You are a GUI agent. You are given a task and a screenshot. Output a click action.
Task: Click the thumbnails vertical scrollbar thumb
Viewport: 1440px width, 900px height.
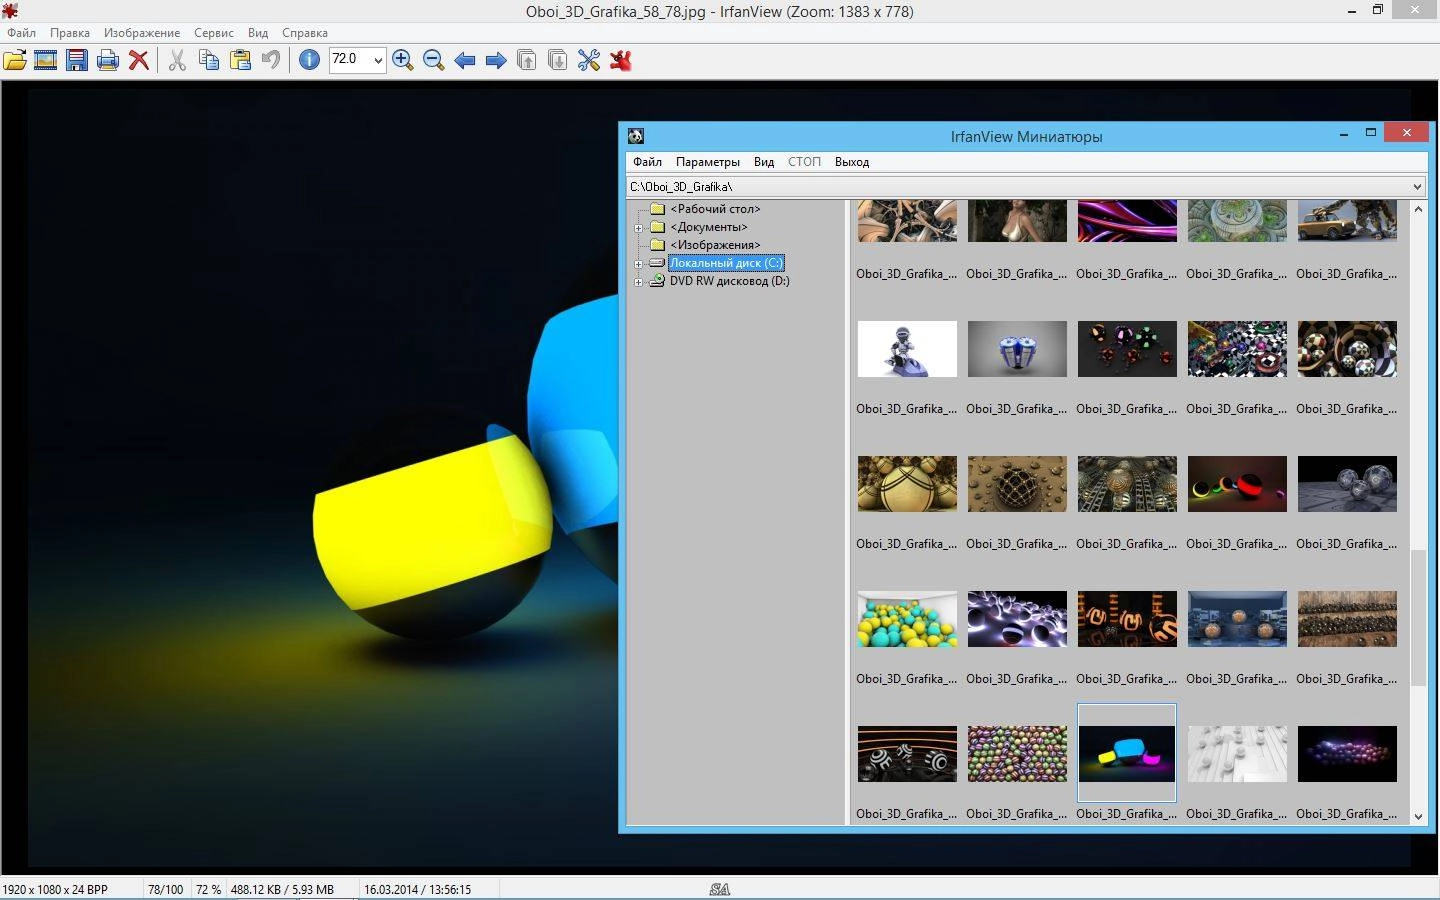(x=1418, y=617)
